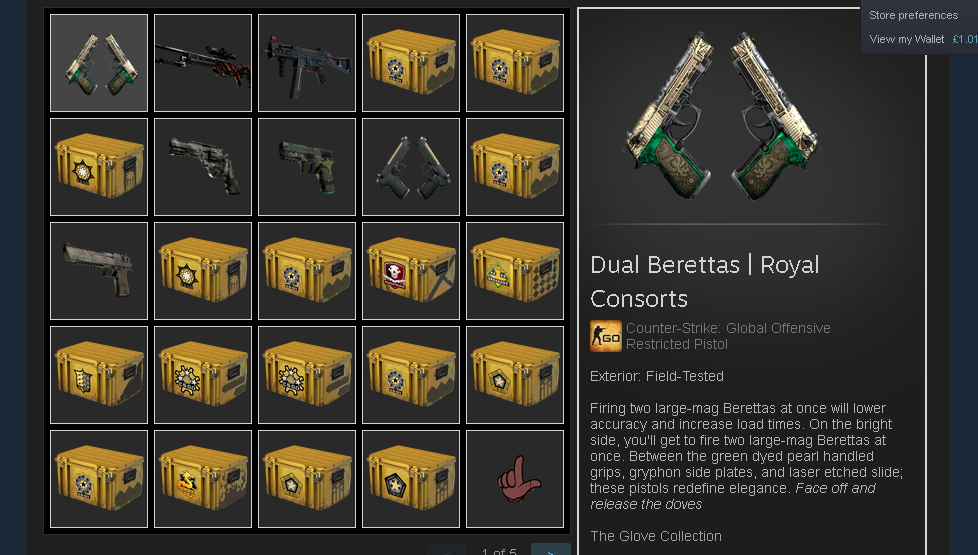
Task: Select the case with red skull badge
Action: 410,271
